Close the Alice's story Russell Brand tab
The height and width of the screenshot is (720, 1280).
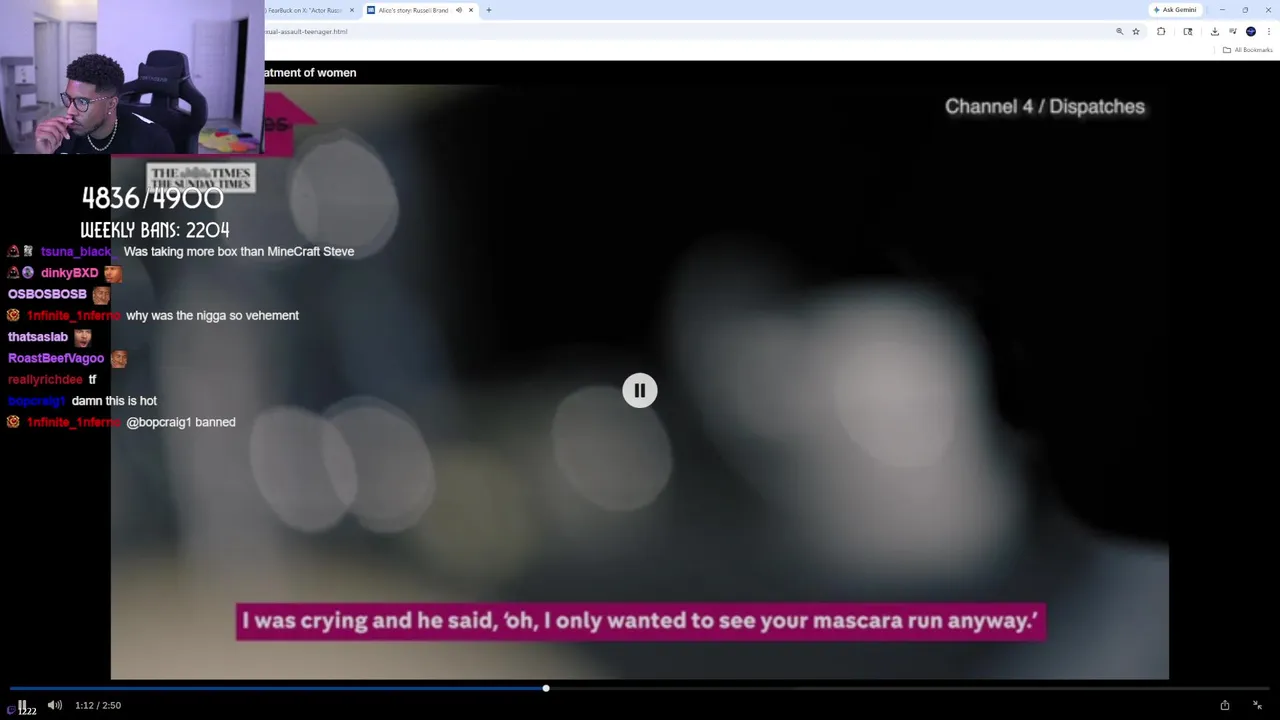pyautogui.click(x=471, y=10)
